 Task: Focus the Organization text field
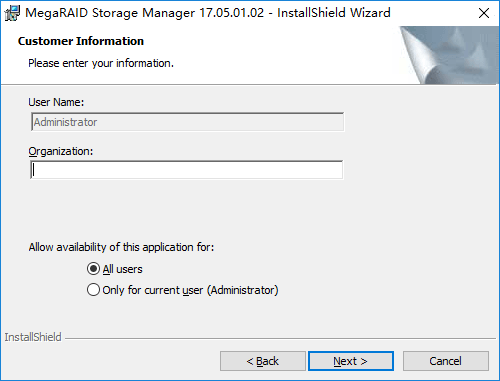click(x=187, y=170)
